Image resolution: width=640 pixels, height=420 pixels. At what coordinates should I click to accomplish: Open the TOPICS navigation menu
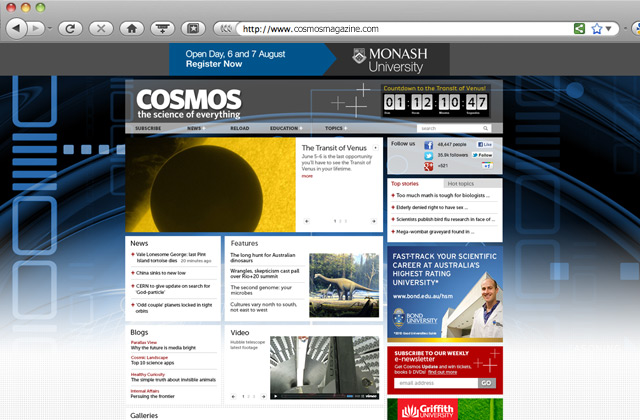point(334,128)
